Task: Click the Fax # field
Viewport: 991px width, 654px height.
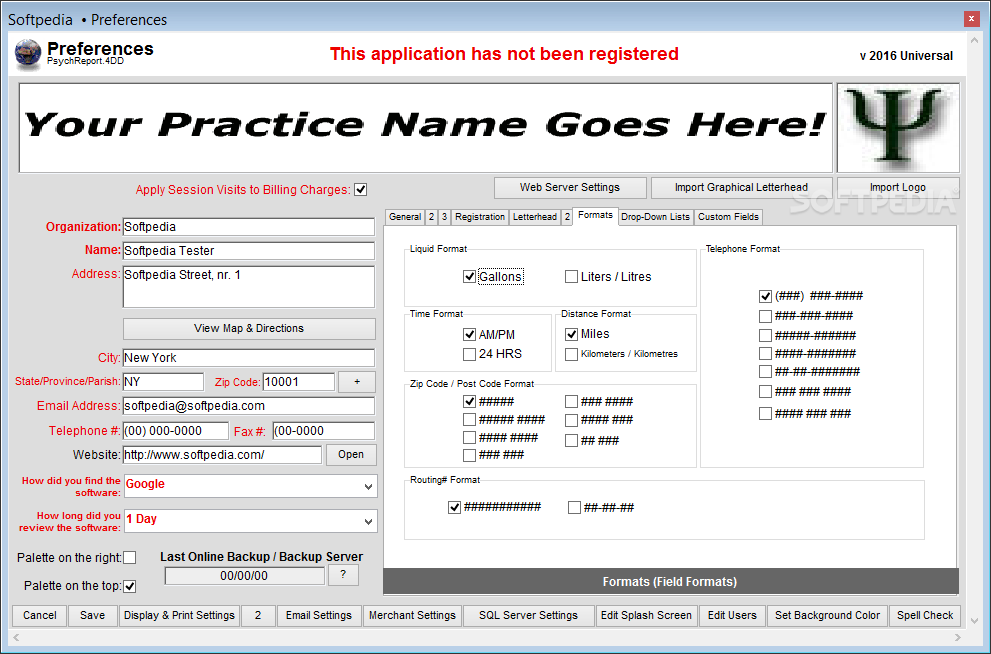Action: [x=324, y=431]
